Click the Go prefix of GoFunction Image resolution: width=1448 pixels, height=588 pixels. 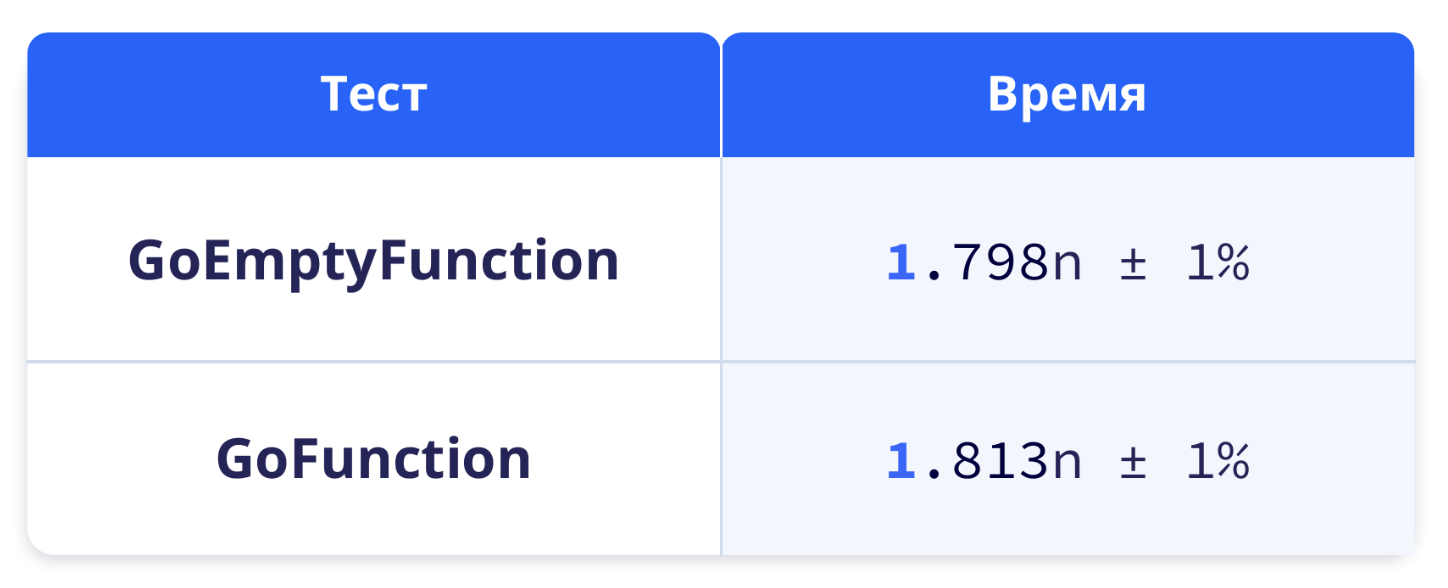tap(251, 459)
